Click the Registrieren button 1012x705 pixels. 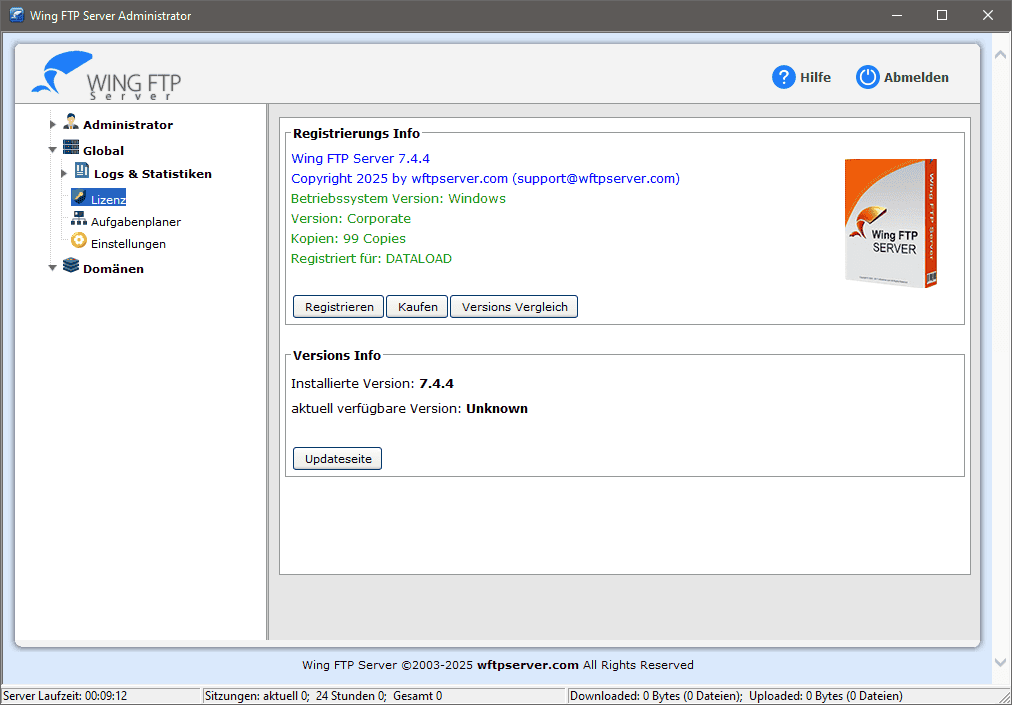pyautogui.click(x=339, y=307)
